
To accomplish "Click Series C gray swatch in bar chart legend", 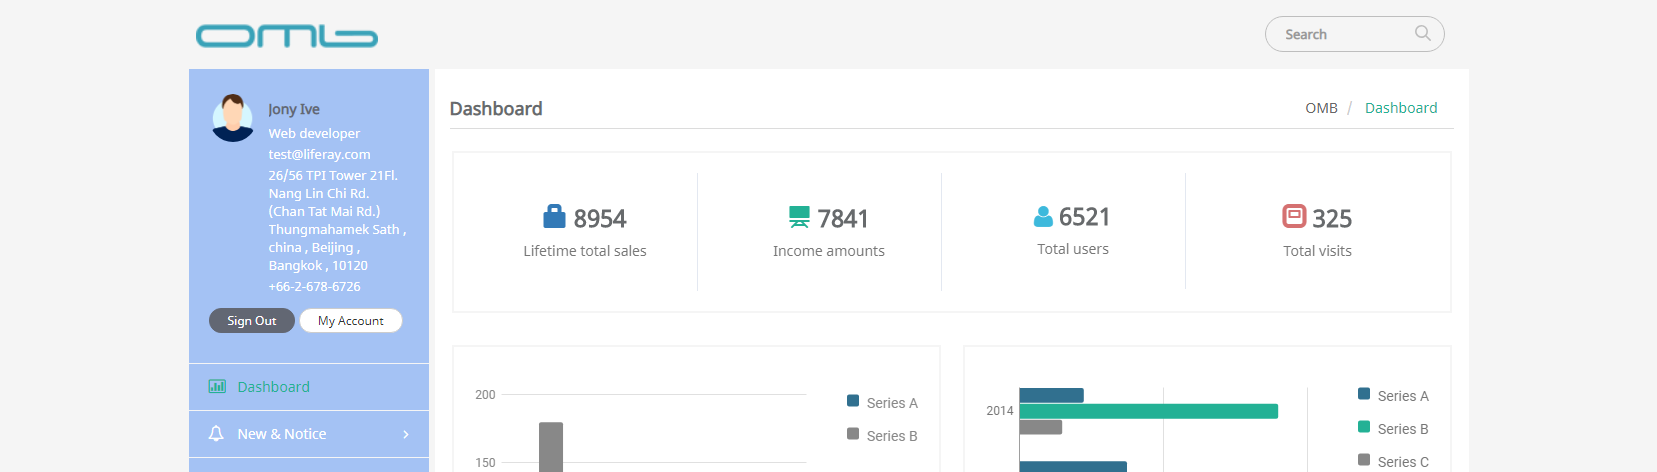I will click(1364, 460).
